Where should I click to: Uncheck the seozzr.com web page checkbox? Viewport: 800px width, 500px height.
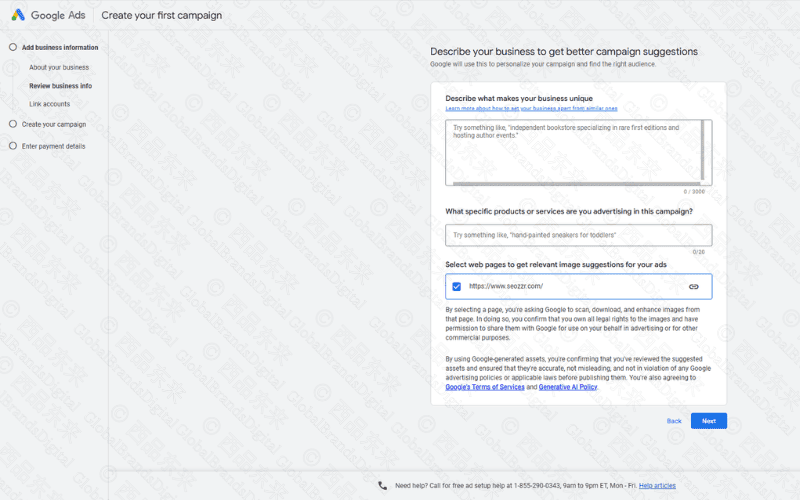click(x=457, y=287)
